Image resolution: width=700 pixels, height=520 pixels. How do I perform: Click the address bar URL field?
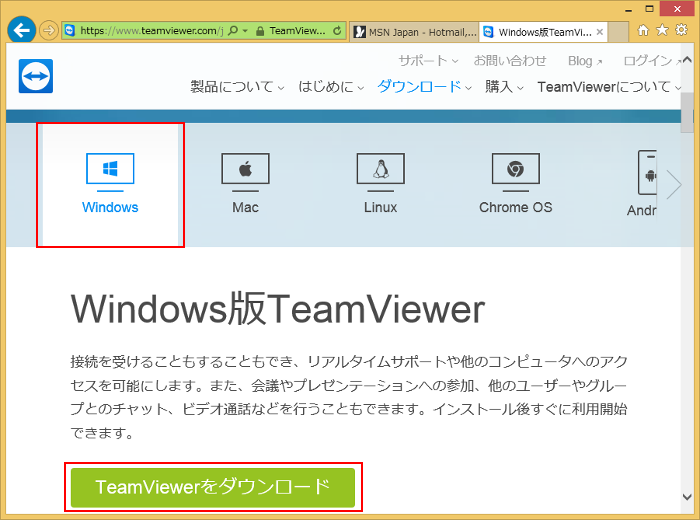[x=151, y=31]
